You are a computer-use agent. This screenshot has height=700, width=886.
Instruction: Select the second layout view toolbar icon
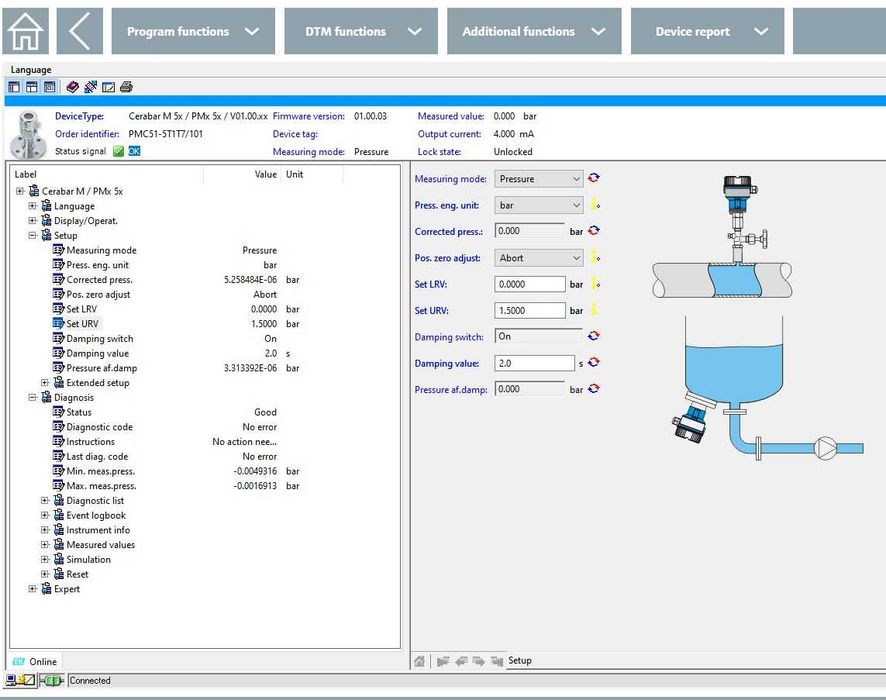(32, 87)
